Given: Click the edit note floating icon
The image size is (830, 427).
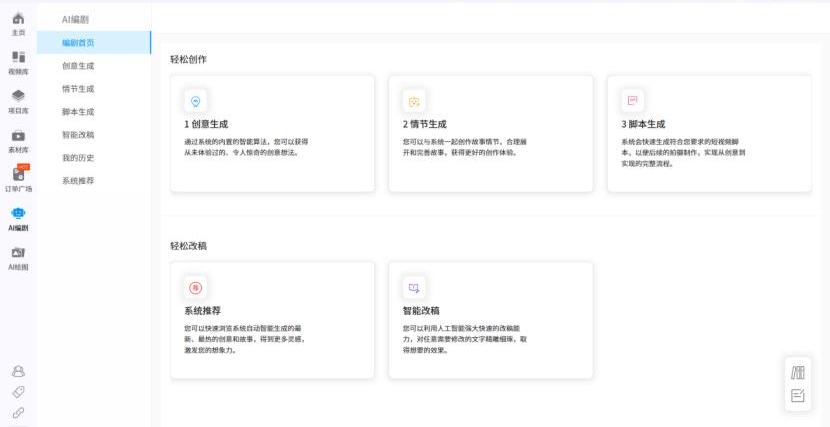Looking at the screenshot, I should (798, 396).
